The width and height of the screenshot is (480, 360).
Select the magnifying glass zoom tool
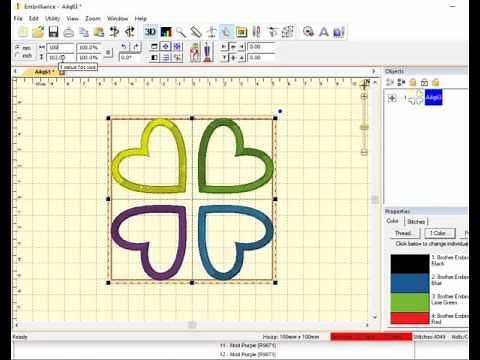point(181,32)
